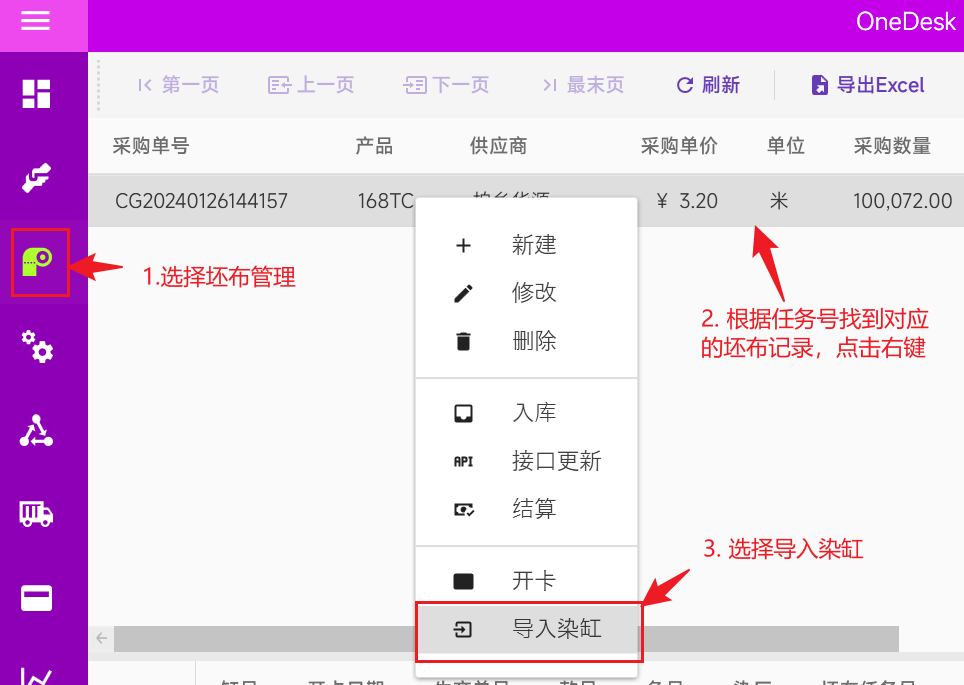
Task: Open the gears settings sidebar icon
Action: point(37,346)
